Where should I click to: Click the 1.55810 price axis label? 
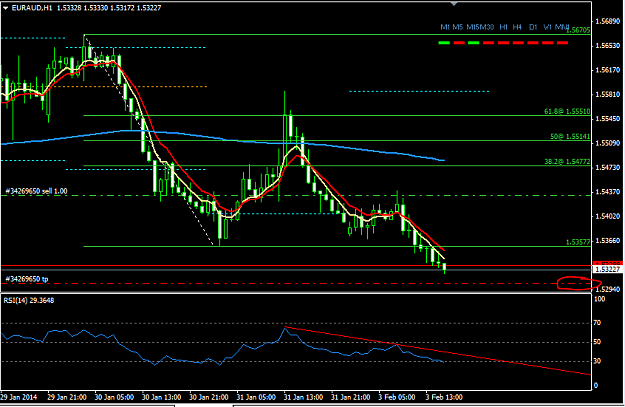(x=607, y=94)
